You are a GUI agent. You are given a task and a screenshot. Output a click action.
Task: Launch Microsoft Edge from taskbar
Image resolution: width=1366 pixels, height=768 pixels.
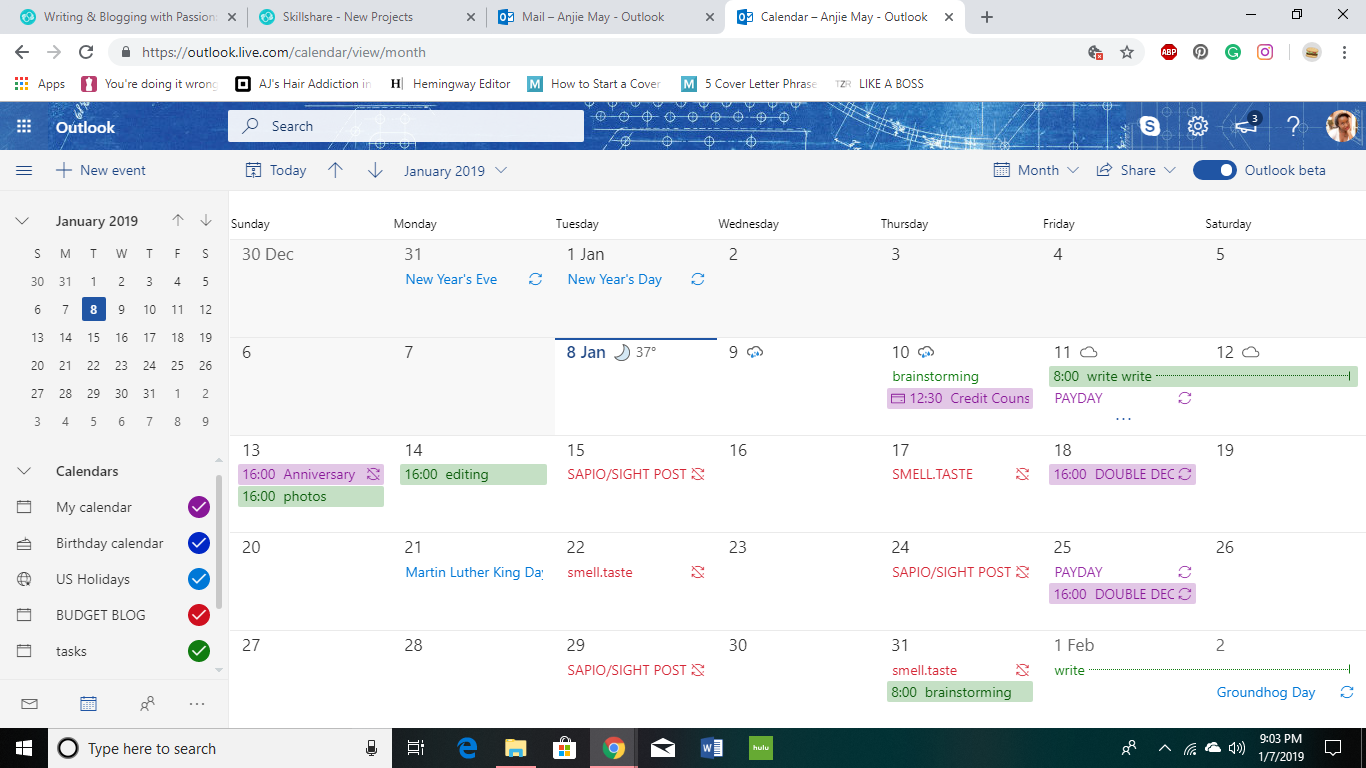(467, 748)
